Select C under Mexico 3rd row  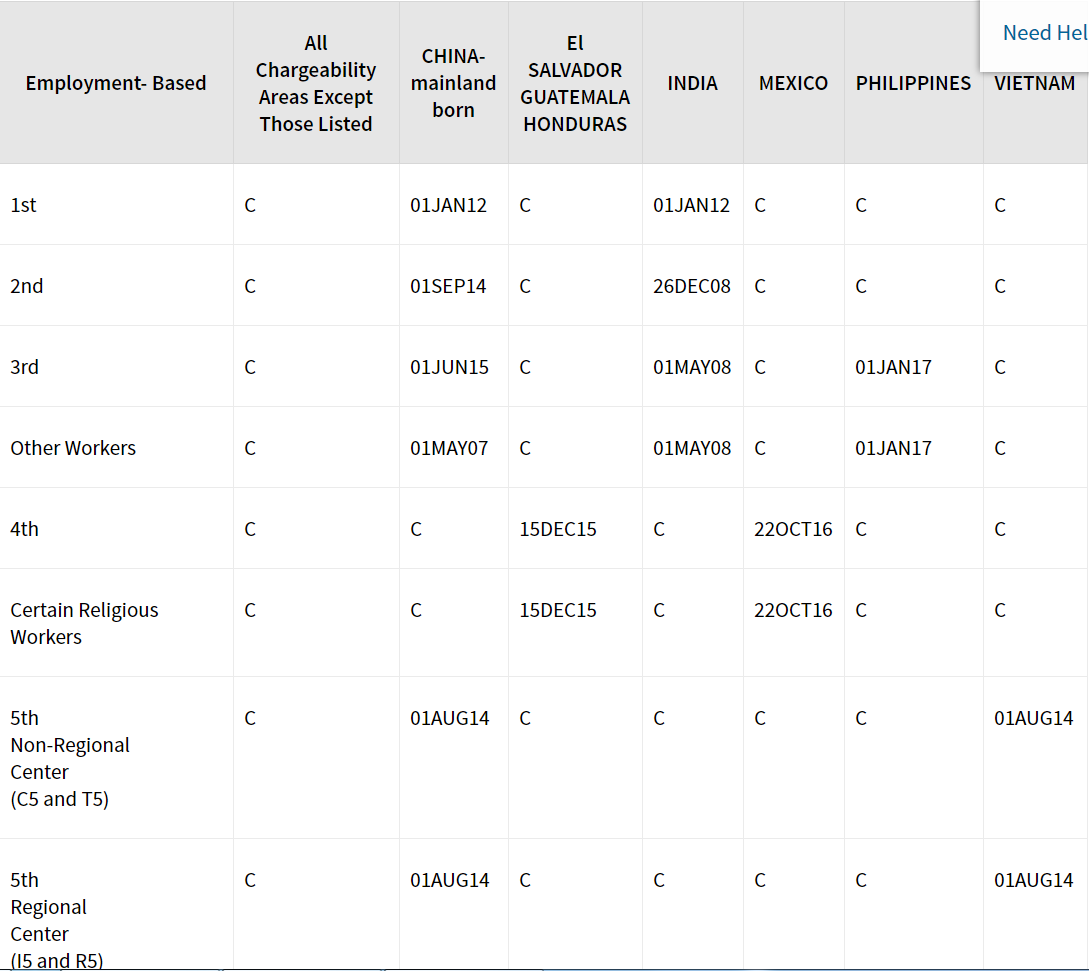click(x=760, y=367)
